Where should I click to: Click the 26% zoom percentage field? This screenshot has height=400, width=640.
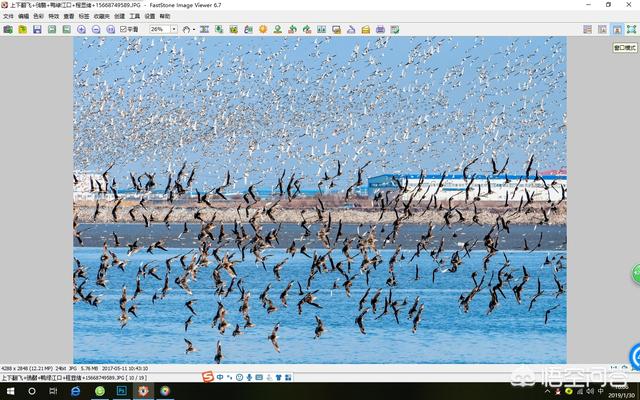point(160,29)
